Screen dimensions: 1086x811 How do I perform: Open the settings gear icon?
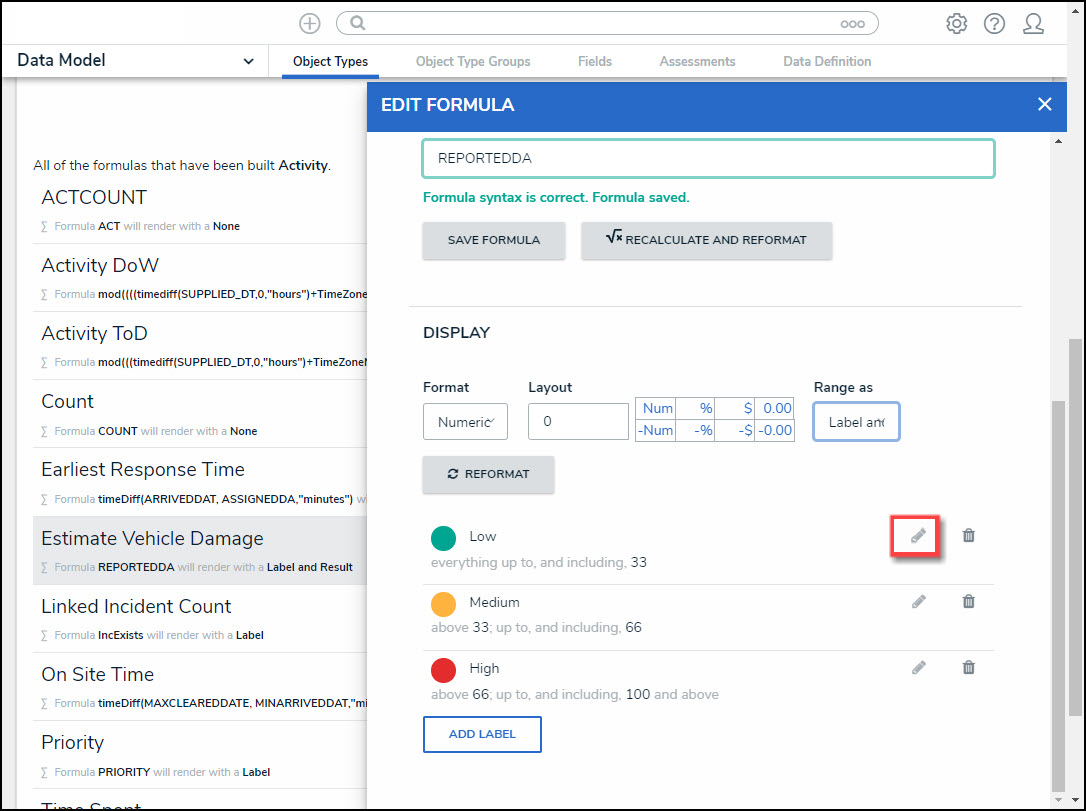(x=956, y=24)
